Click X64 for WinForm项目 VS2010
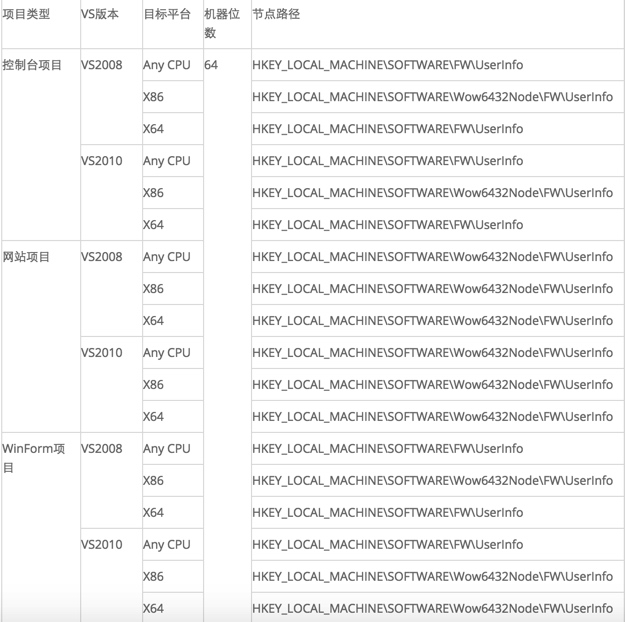 173,608
